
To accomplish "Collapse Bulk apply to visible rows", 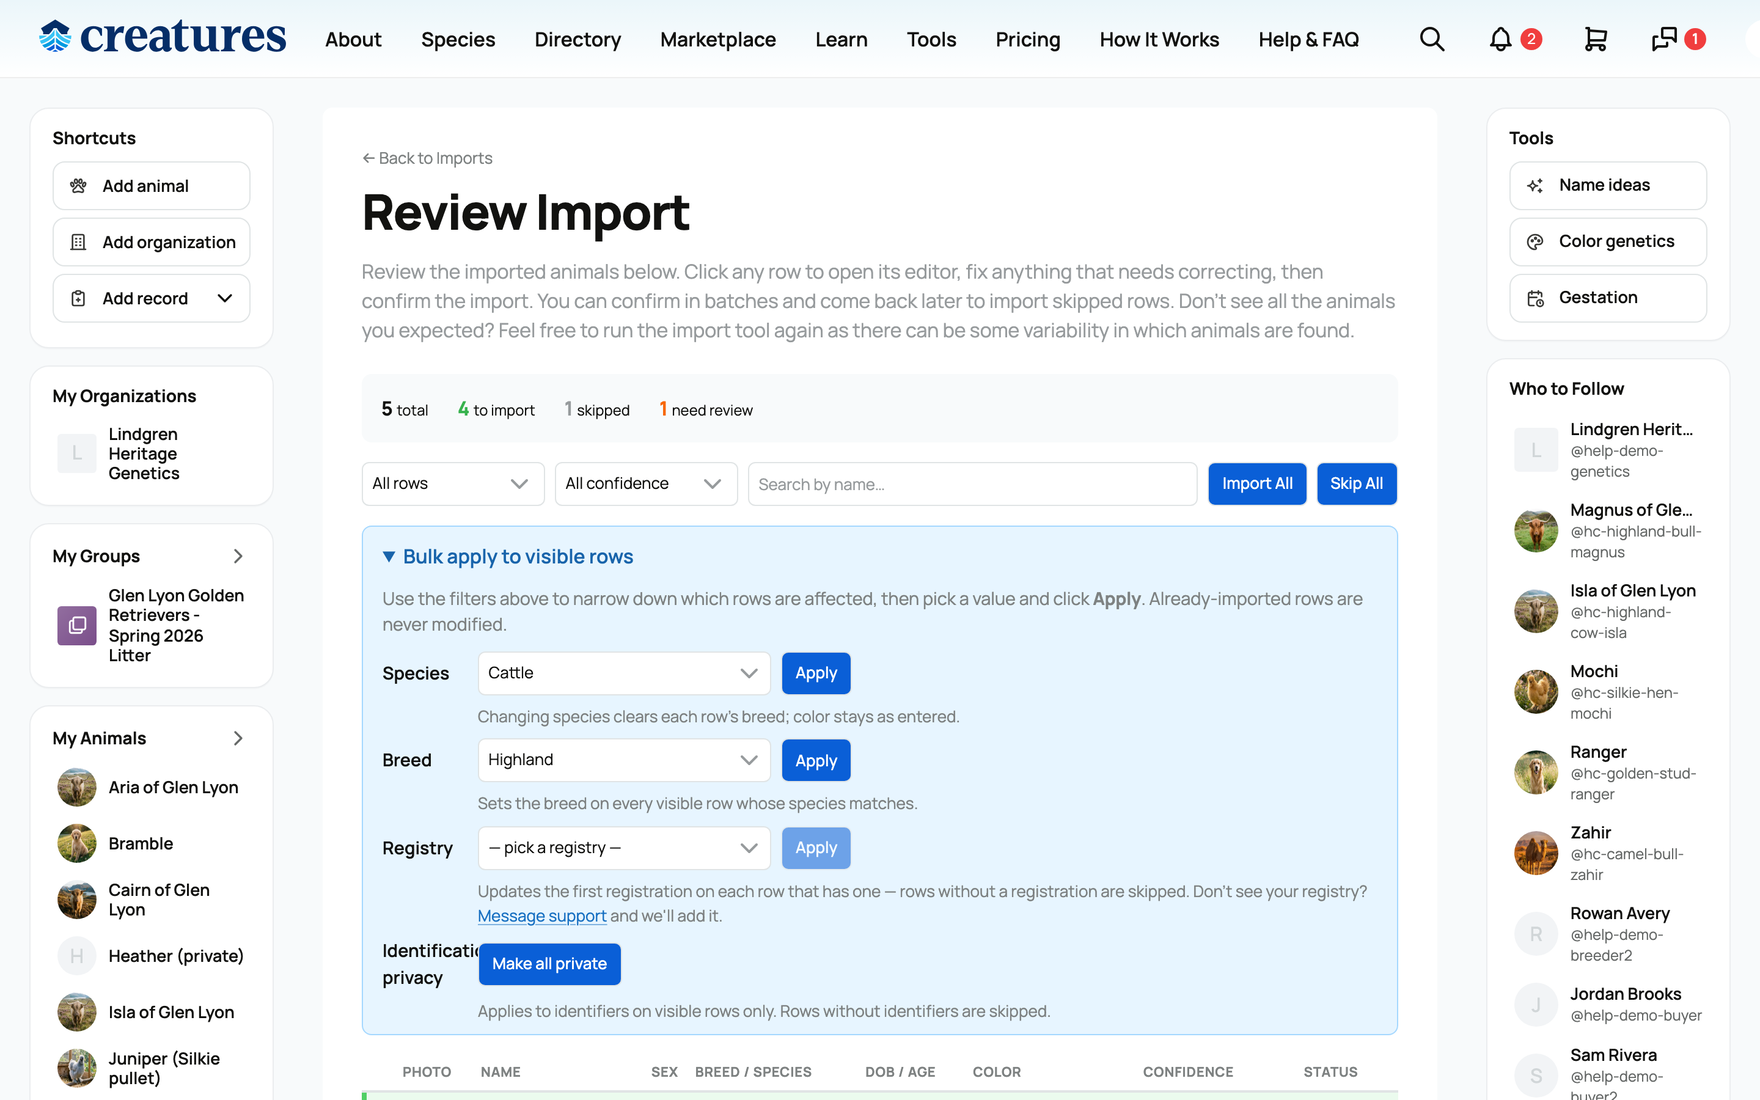I will point(508,557).
